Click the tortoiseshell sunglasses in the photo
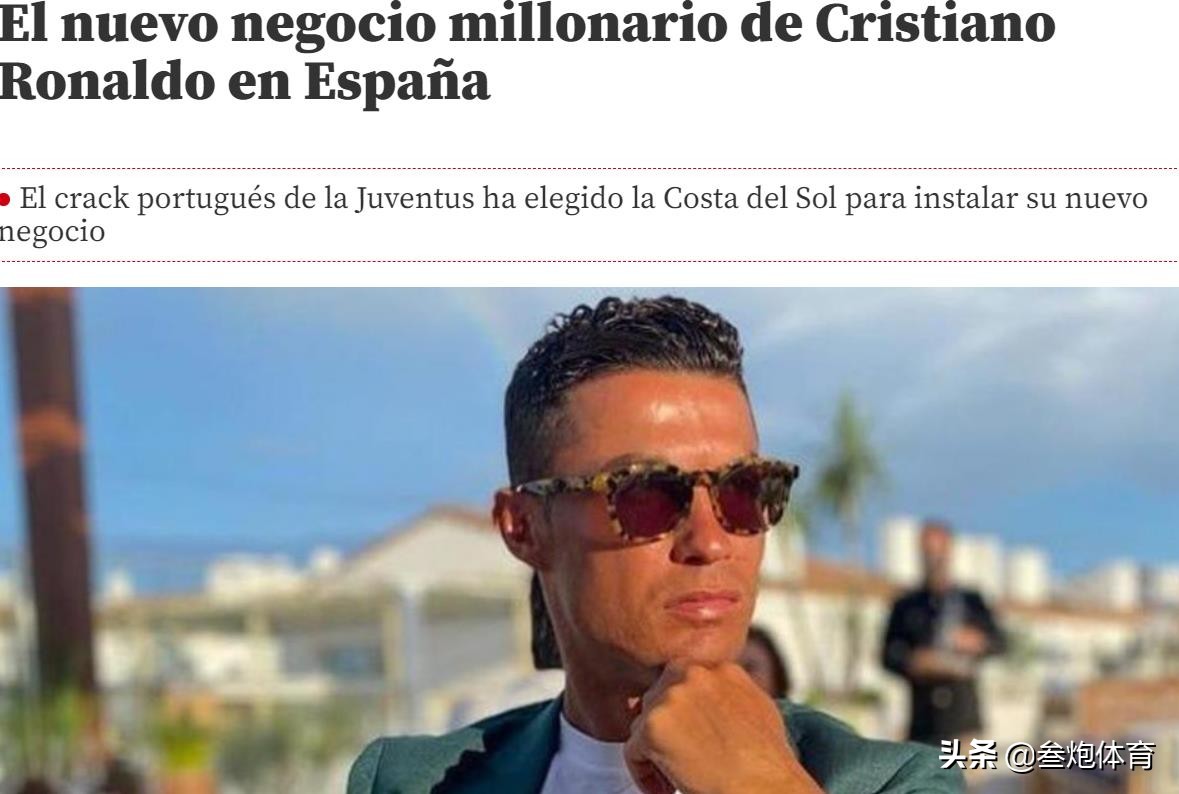 pyautogui.click(x=656, y=496)
